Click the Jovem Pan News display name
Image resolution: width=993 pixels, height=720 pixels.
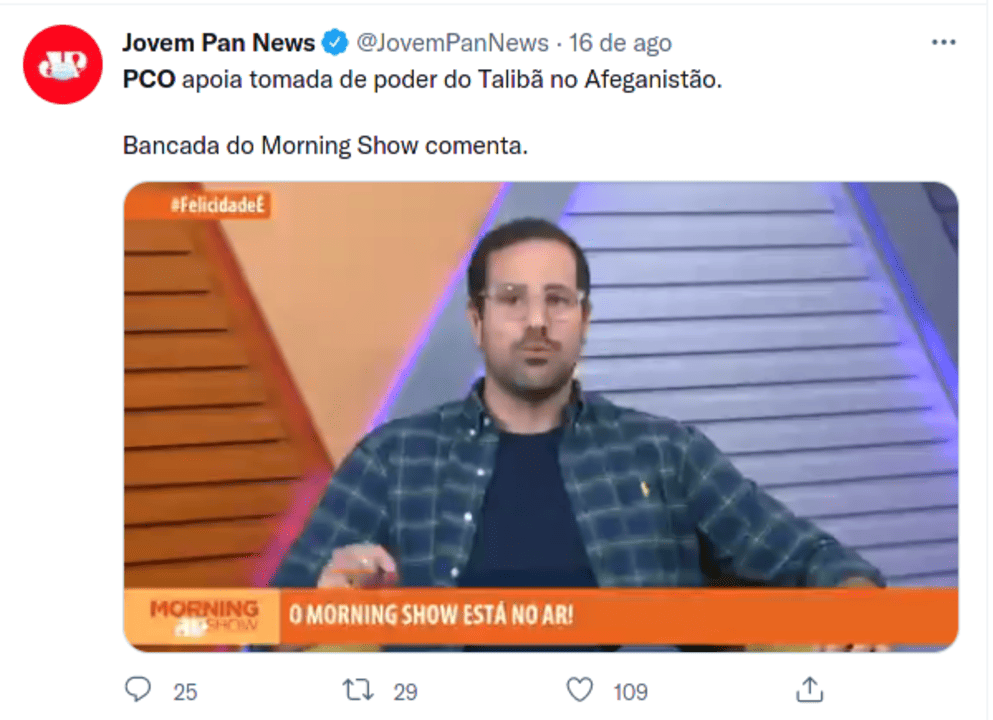tap(218, 43)
